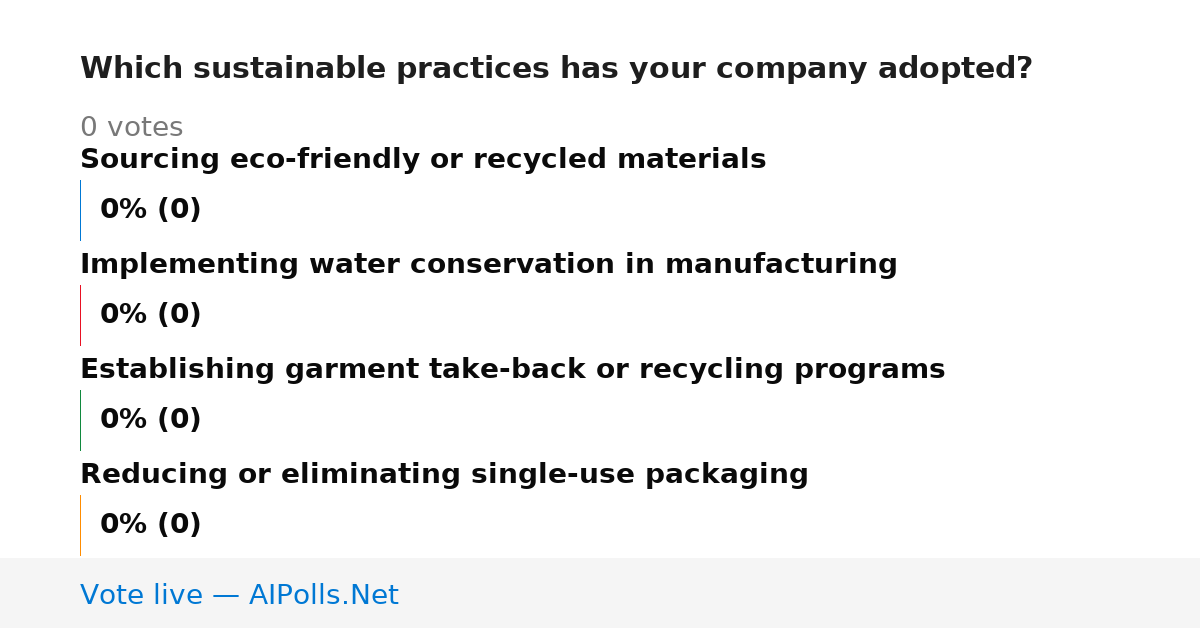Click 0% (0) under Reducing single-use packaging
1200x628 pixels.
(x=150, y=525)
